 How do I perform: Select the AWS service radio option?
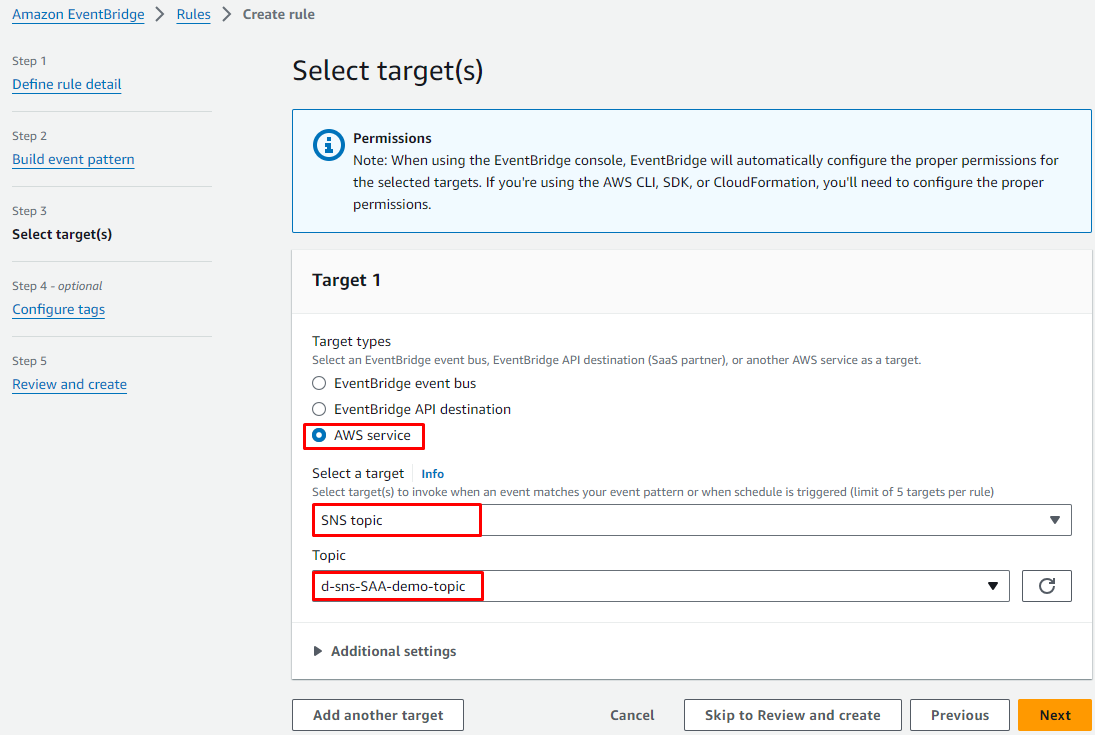click(x=319, y=435)
